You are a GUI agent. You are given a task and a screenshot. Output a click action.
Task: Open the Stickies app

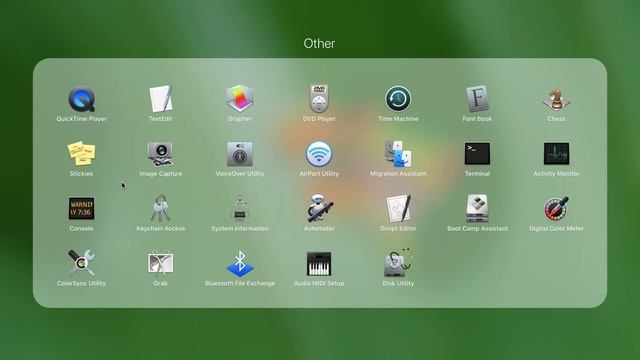[x=82, y=153]
